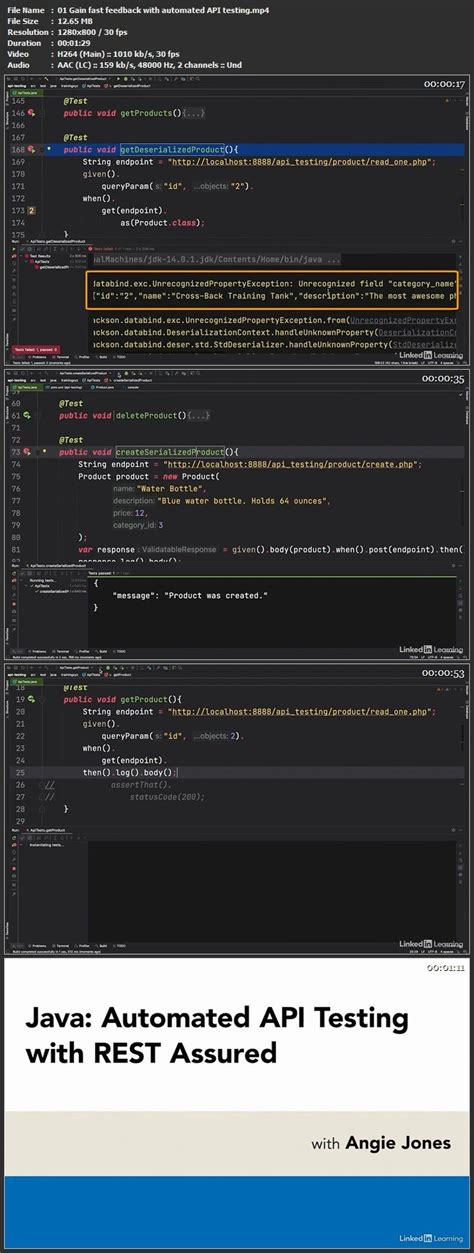
Task: Click createSerializedProduct method name in editor
Action: 171,452
